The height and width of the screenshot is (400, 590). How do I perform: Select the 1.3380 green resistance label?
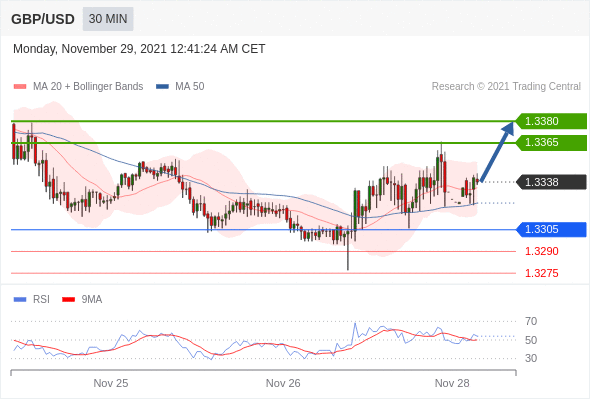click(x=551, y=121)
